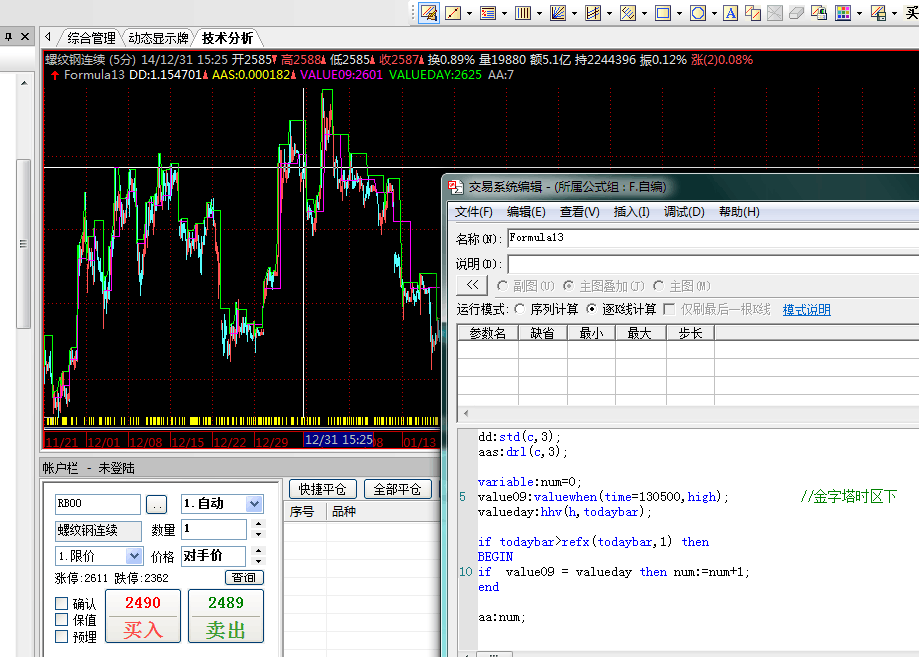Select the trend line drawing tool
The width and height of the screenshot is (919, 657).
click(x=453, y=13)
